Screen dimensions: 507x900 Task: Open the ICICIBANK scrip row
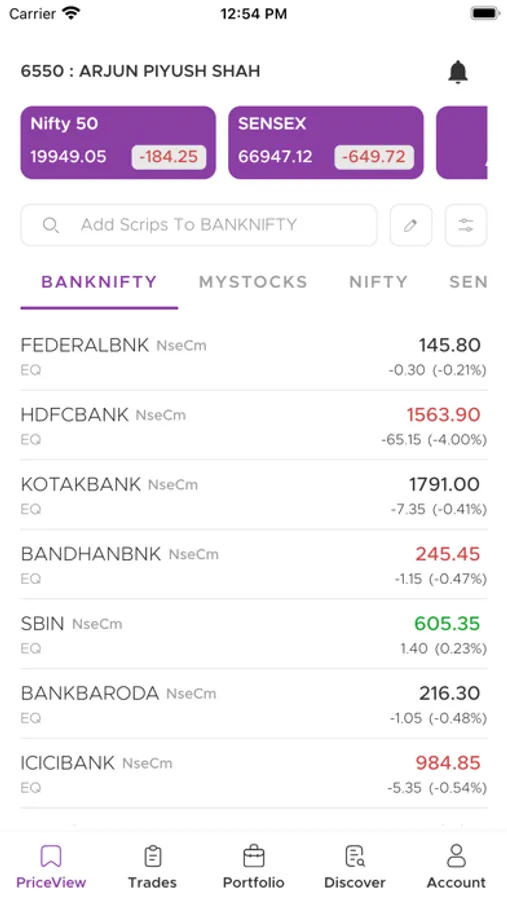[254, 774]
